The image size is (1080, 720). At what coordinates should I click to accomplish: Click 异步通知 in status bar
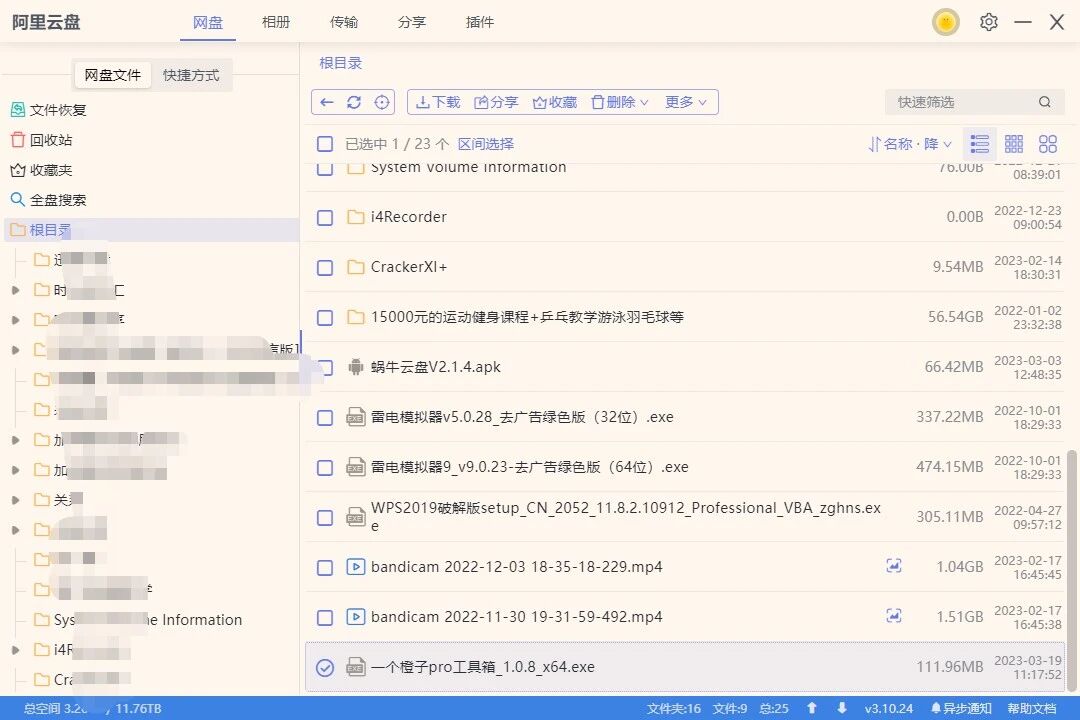(961, 708)
